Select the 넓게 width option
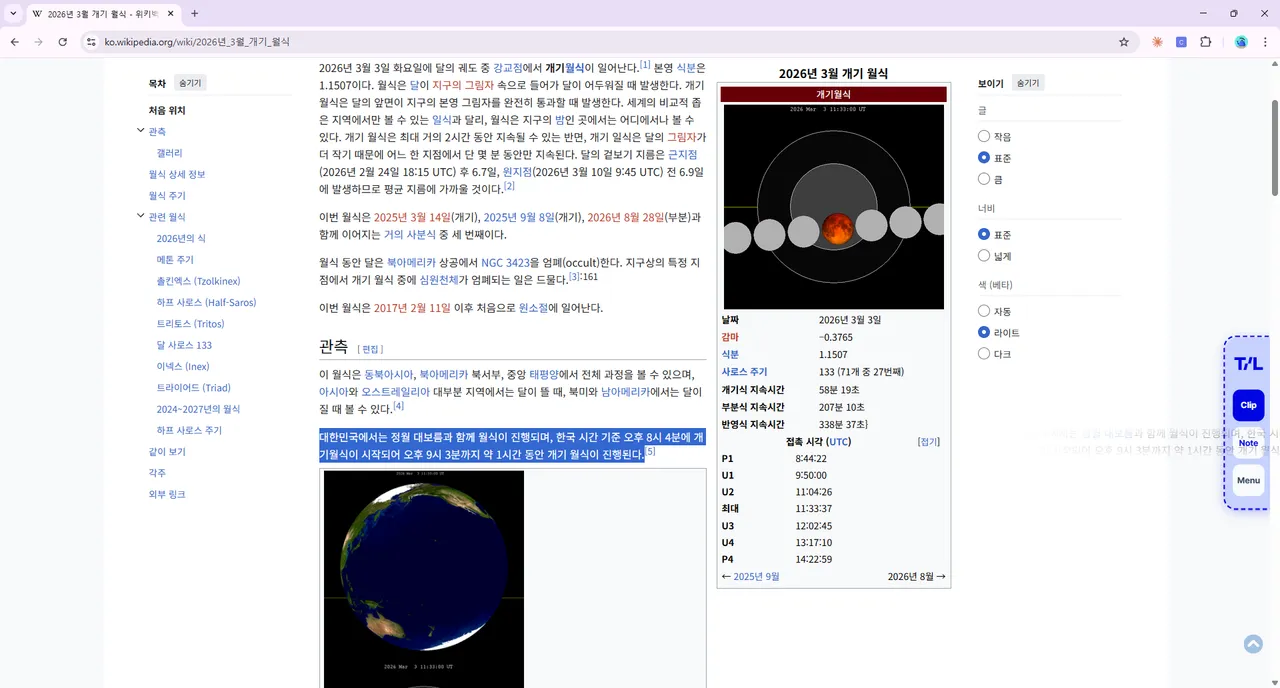Viewport: 1280px width, 688px height. (x=984, y=256)
